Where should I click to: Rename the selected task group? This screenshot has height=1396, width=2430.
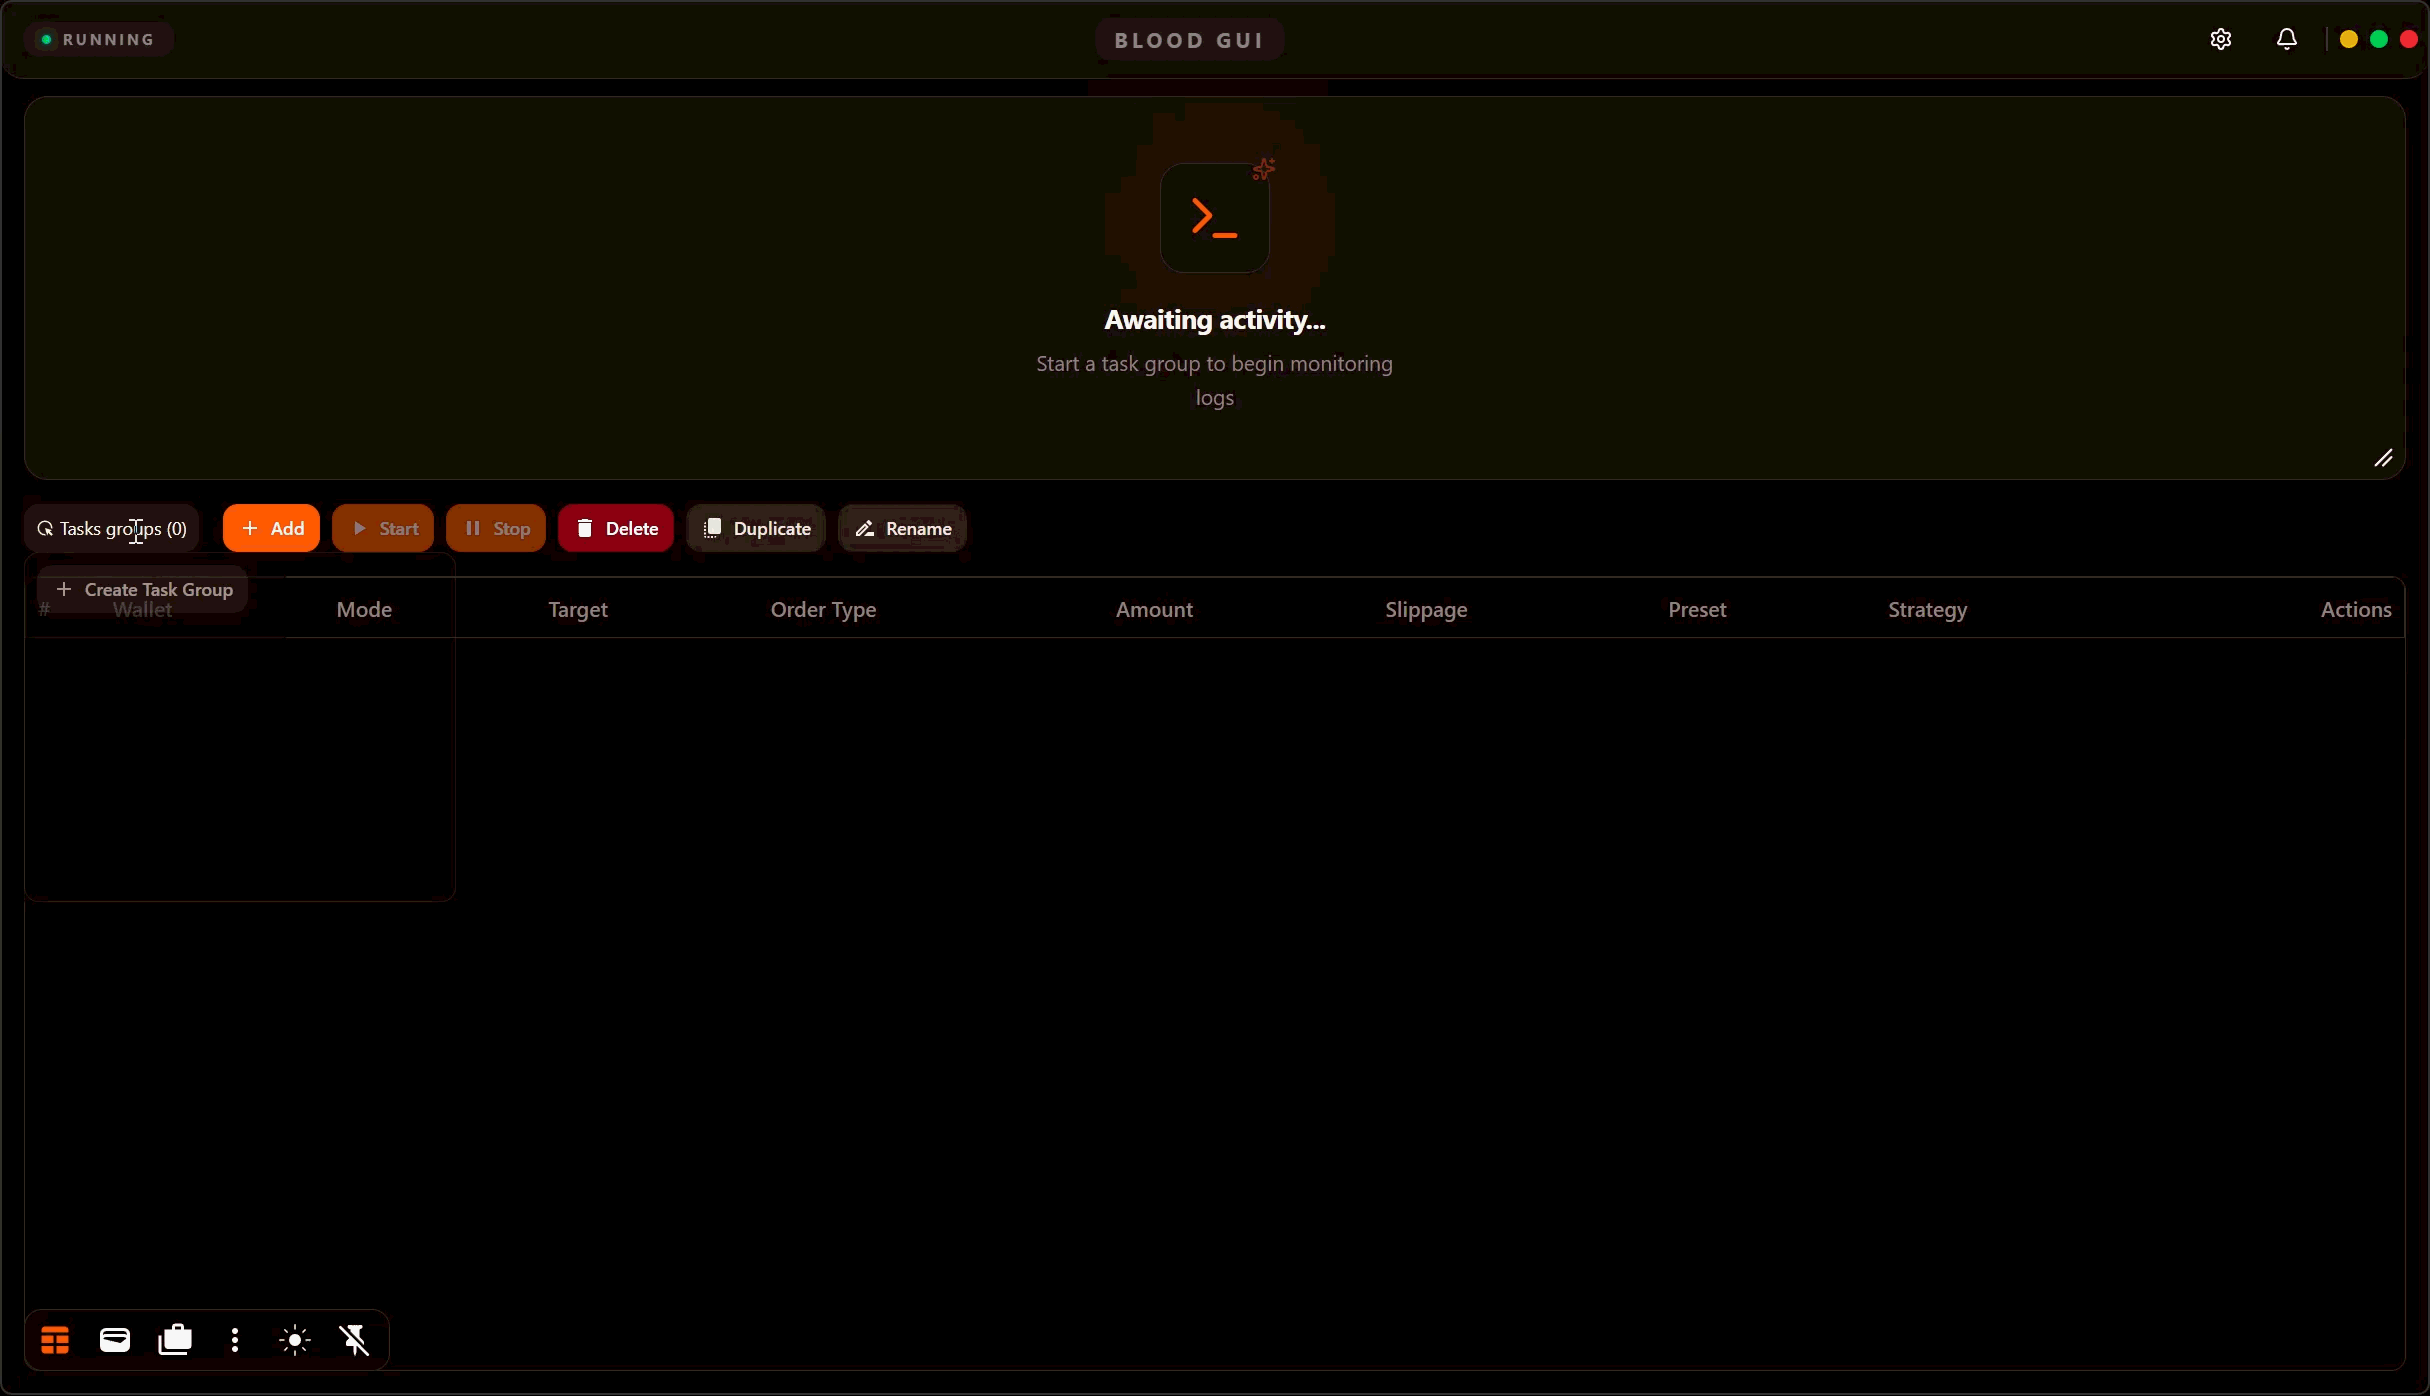[902, 528]
